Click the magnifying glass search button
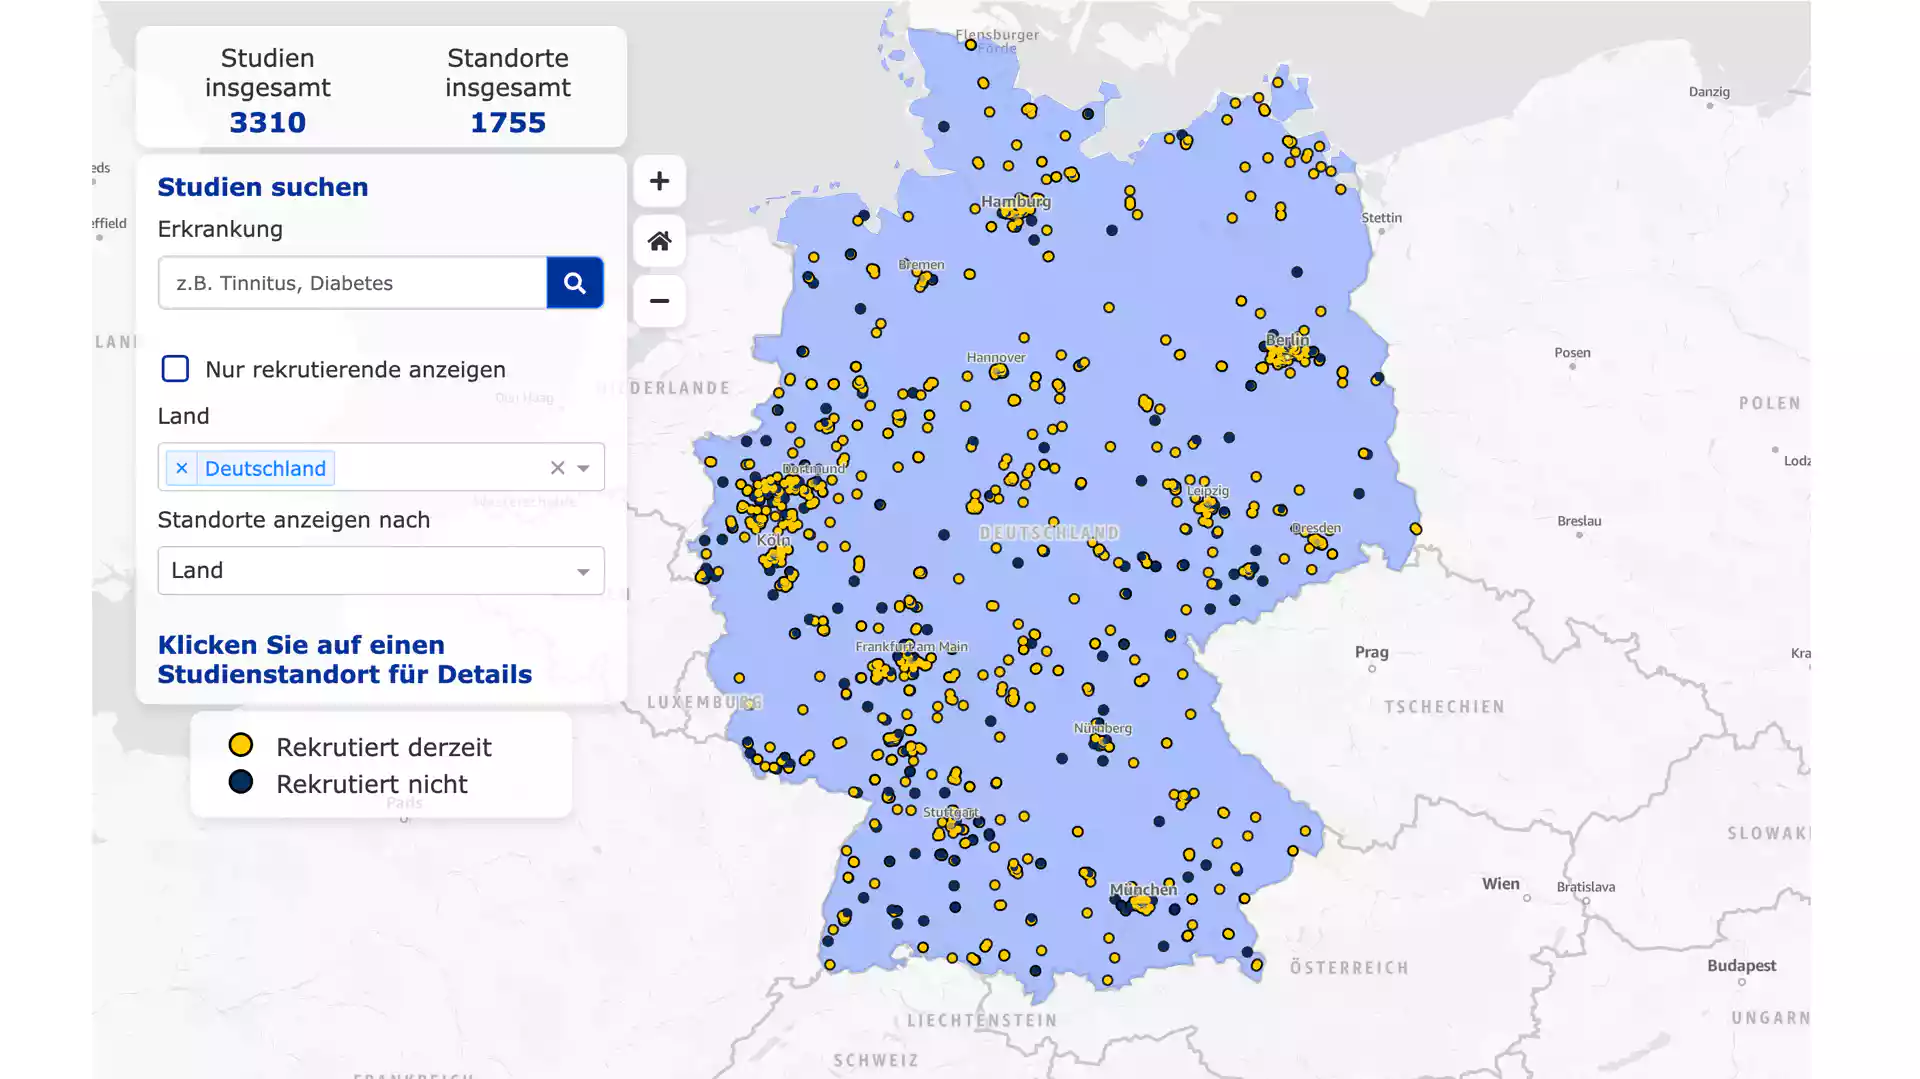The height and width of the screenshot is (1079, 1920). point(574,283)
